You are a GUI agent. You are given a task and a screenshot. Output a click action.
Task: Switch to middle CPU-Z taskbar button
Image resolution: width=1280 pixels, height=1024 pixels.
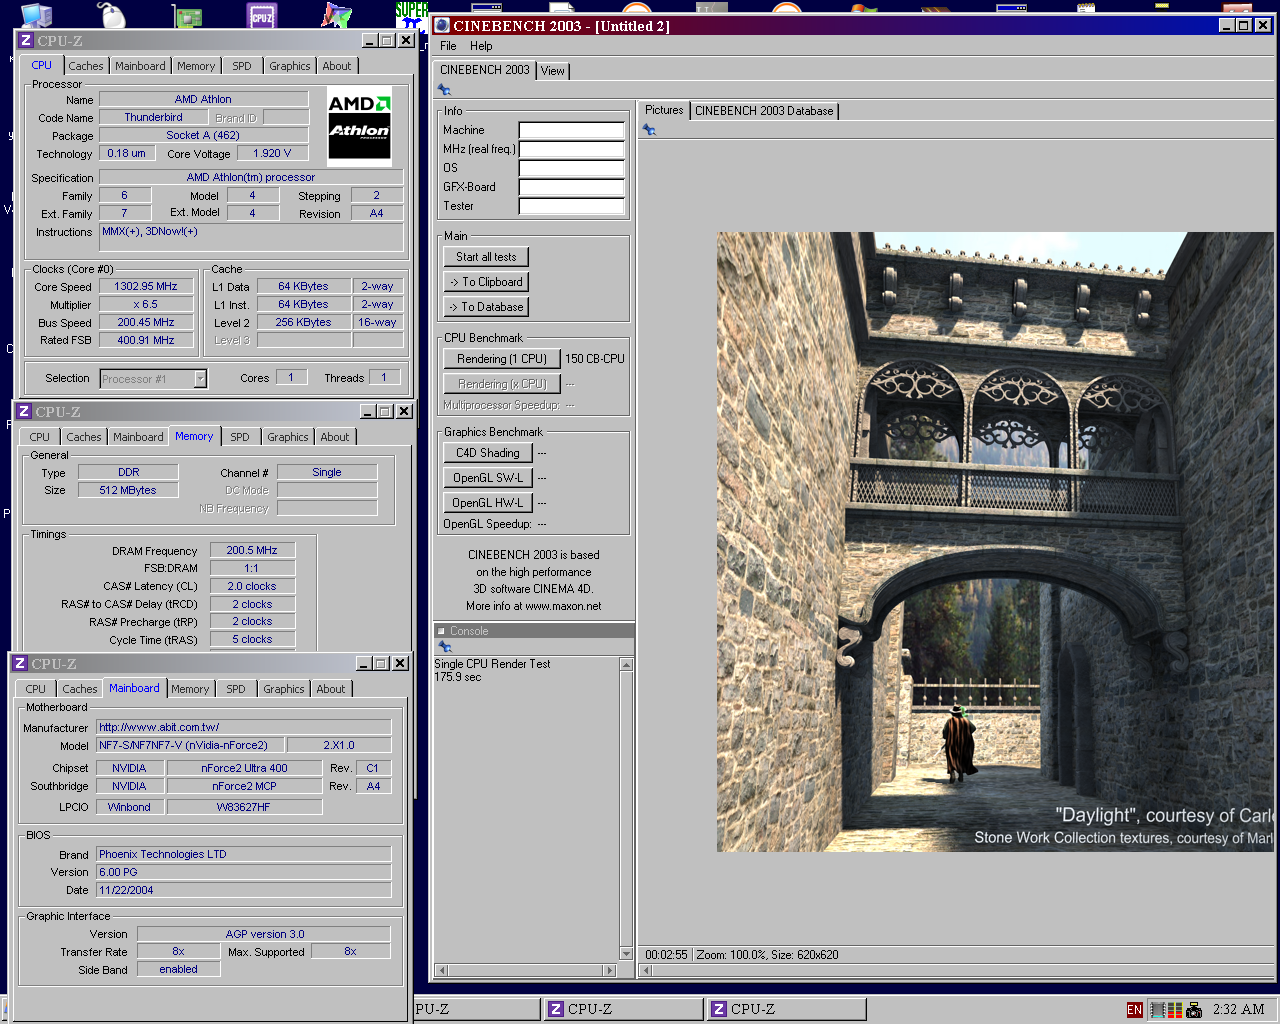click(x=622, y=1009)
